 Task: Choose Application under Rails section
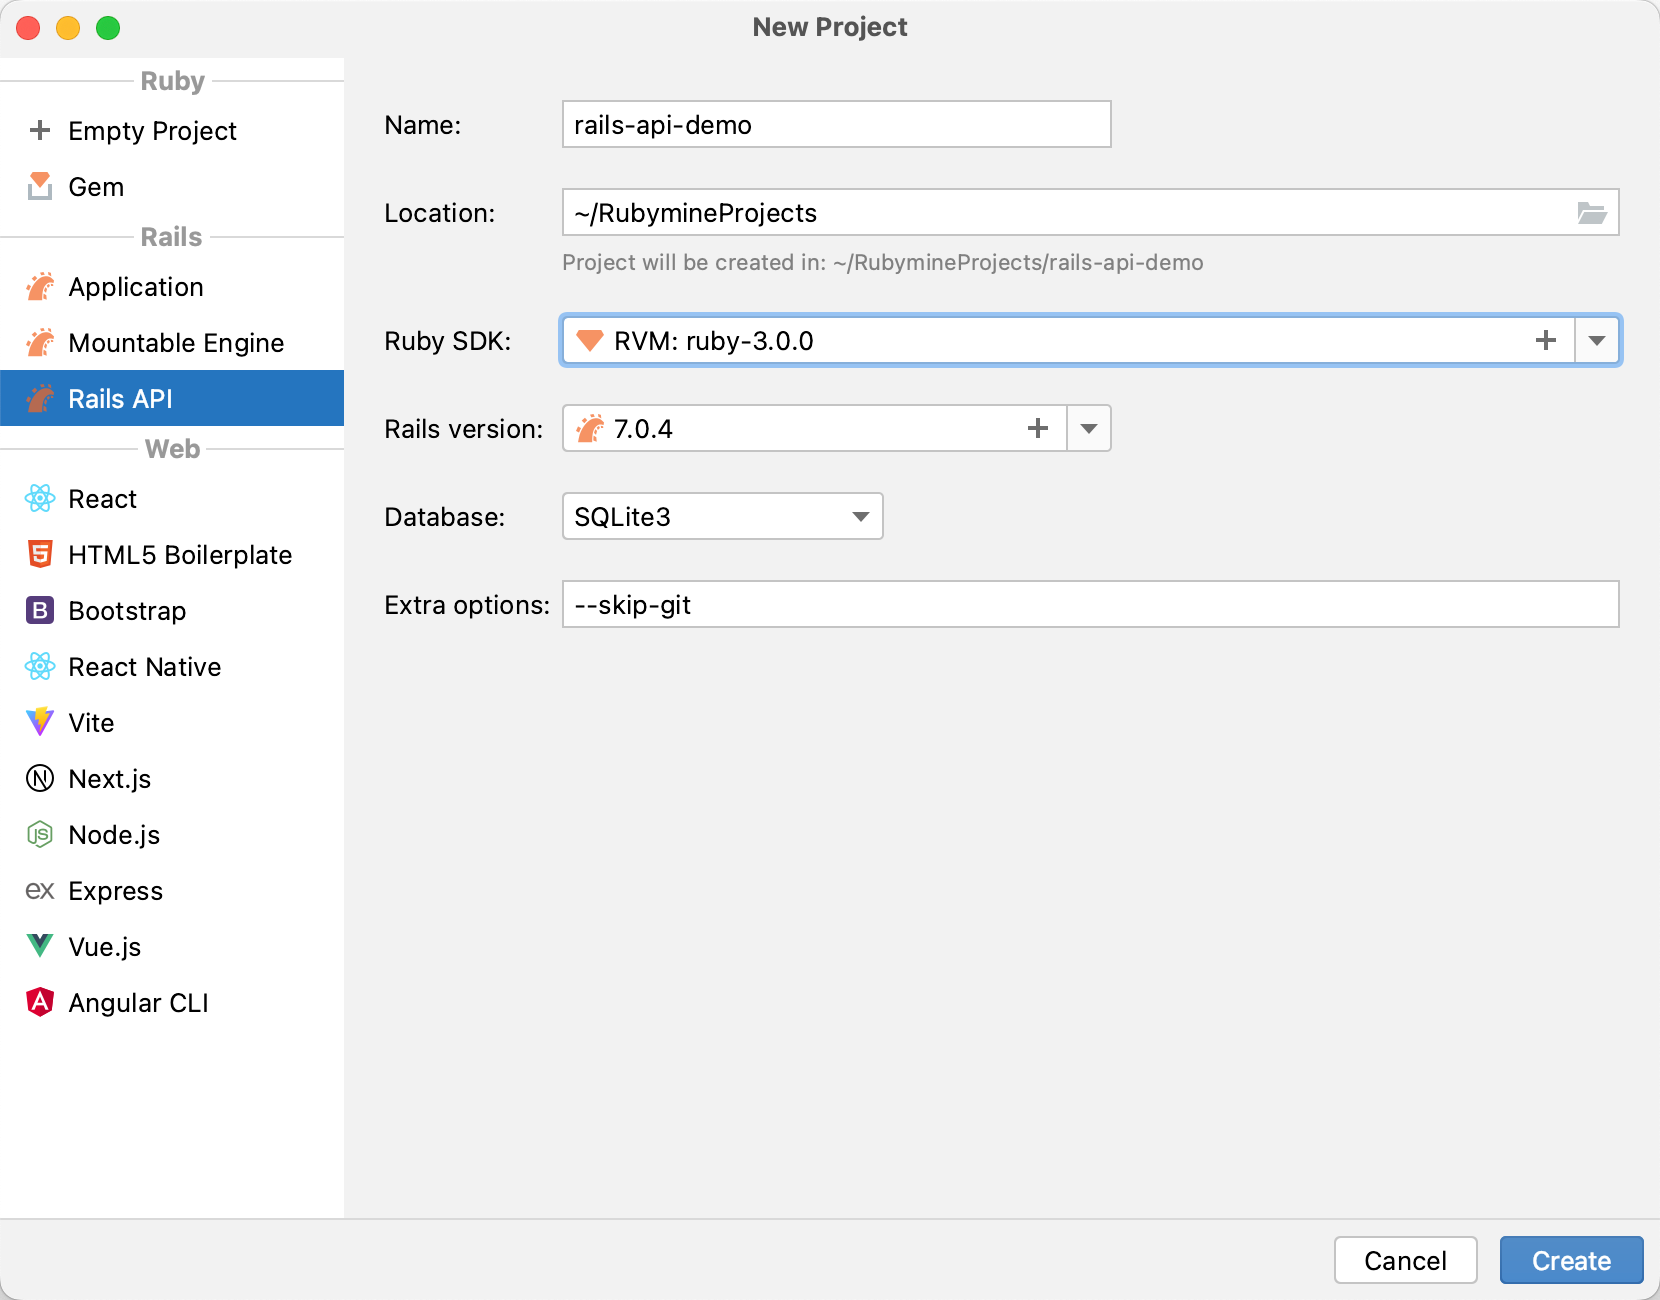click(x=135, y=287)
